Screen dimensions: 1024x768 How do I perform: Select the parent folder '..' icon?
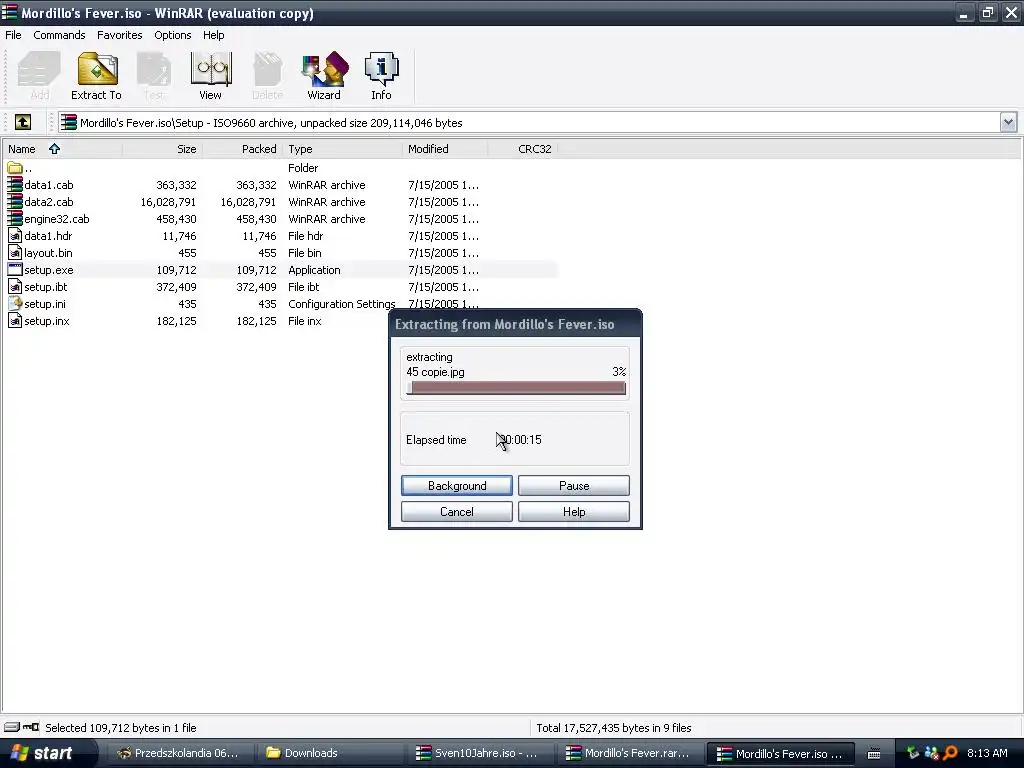coord(15,168)
